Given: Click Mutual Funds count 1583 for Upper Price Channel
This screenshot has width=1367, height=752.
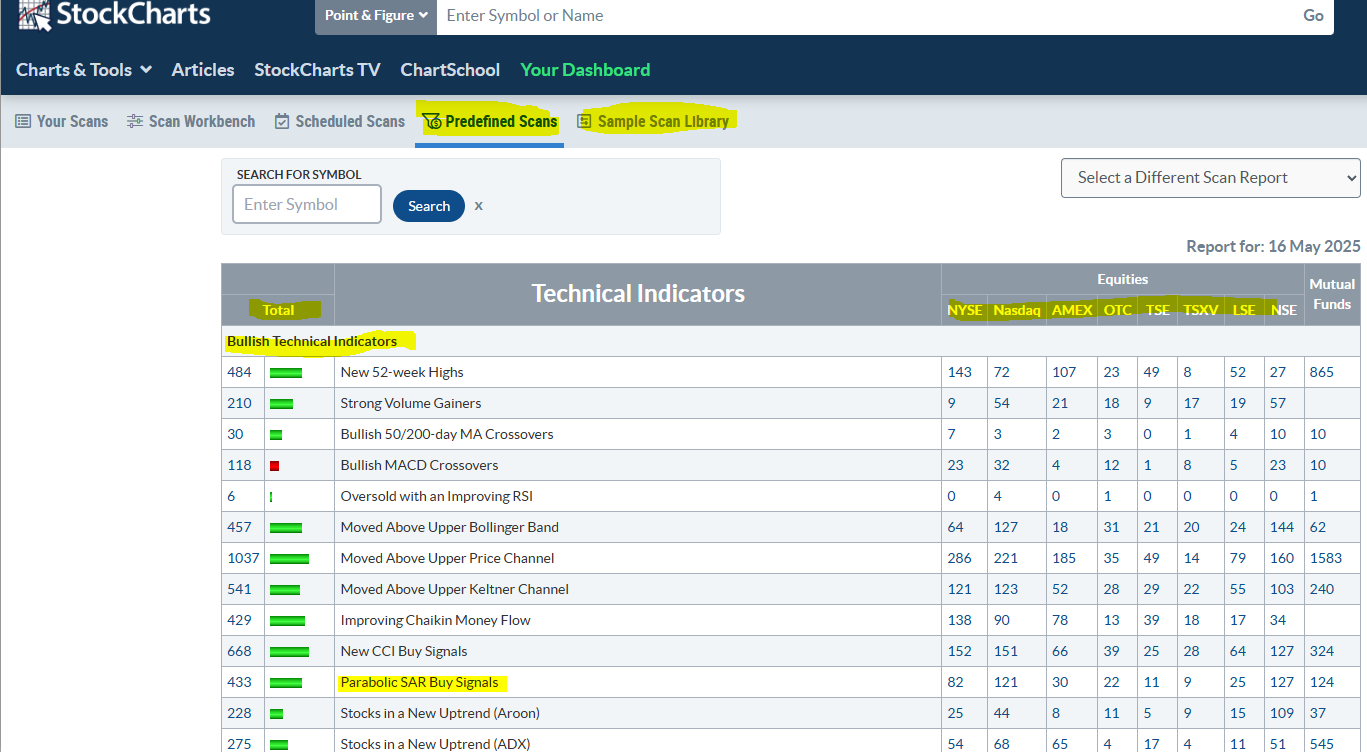Looking at the screenshot, I should point(1326,558).
